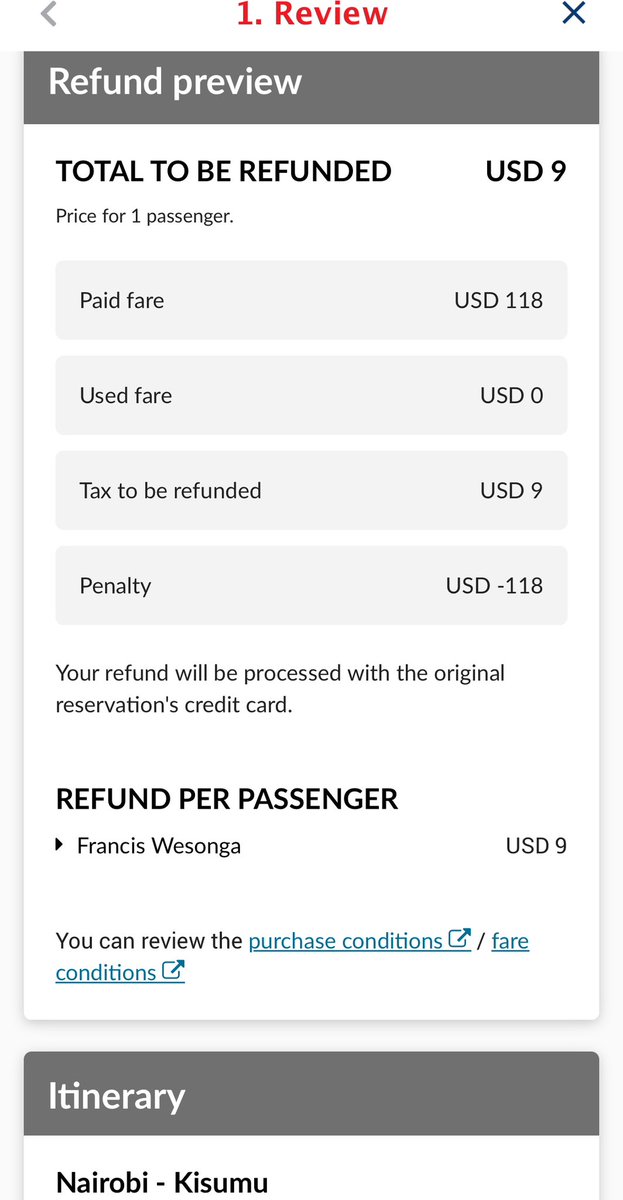Select the Francis Wesonga passenger name
Viewport: 623px width, 1200px height.
(x=159, y=846)
